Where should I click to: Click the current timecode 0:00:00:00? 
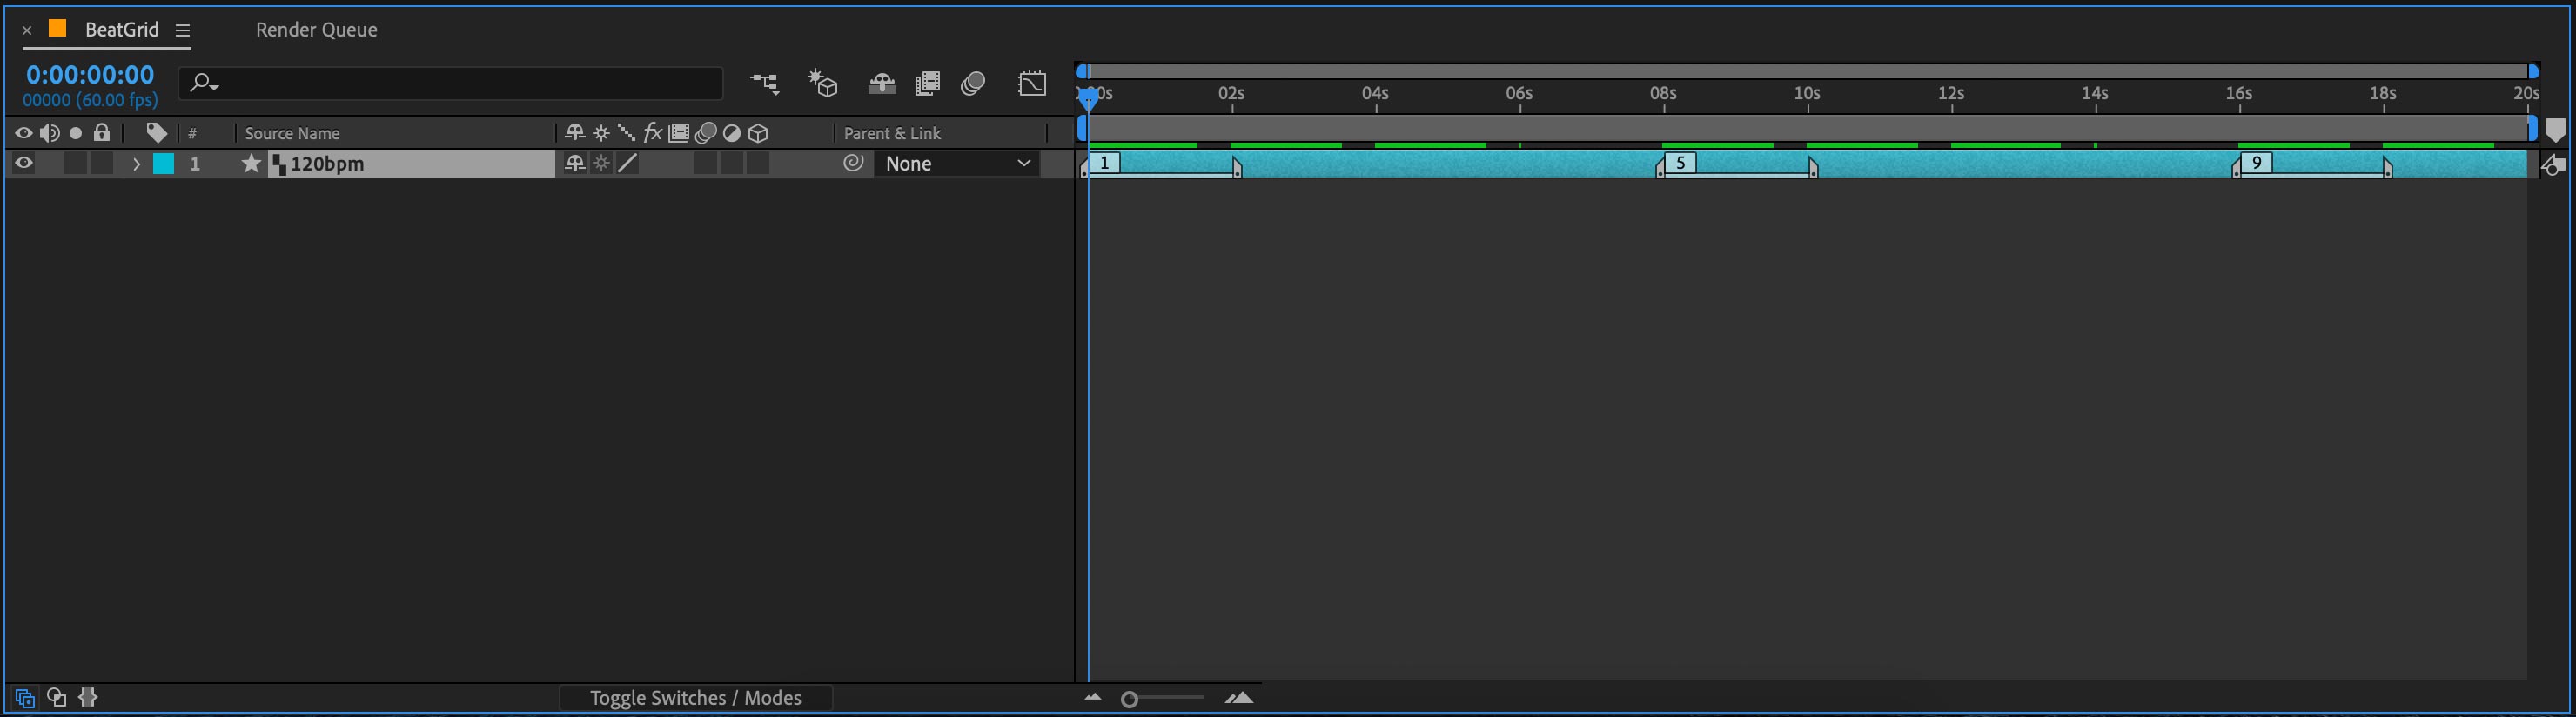pos(90,75)
